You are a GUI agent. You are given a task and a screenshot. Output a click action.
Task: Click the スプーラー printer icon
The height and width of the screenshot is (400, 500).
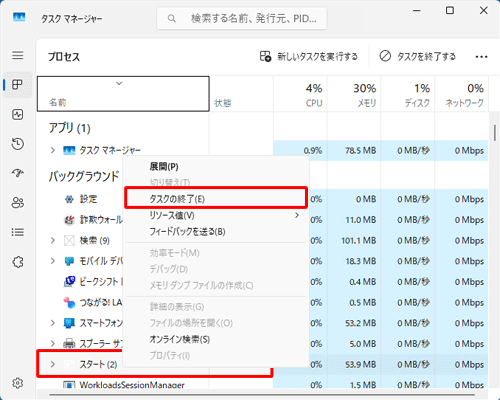(x=69, y=344)
